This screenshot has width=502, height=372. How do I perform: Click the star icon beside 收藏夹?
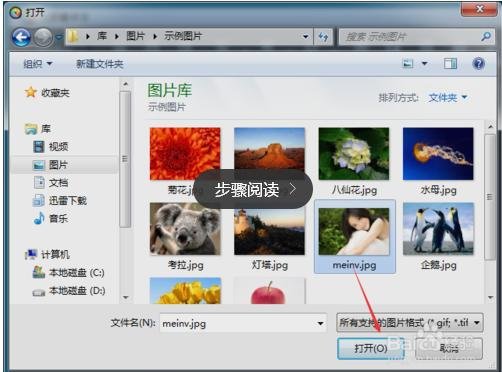(31, 92)
